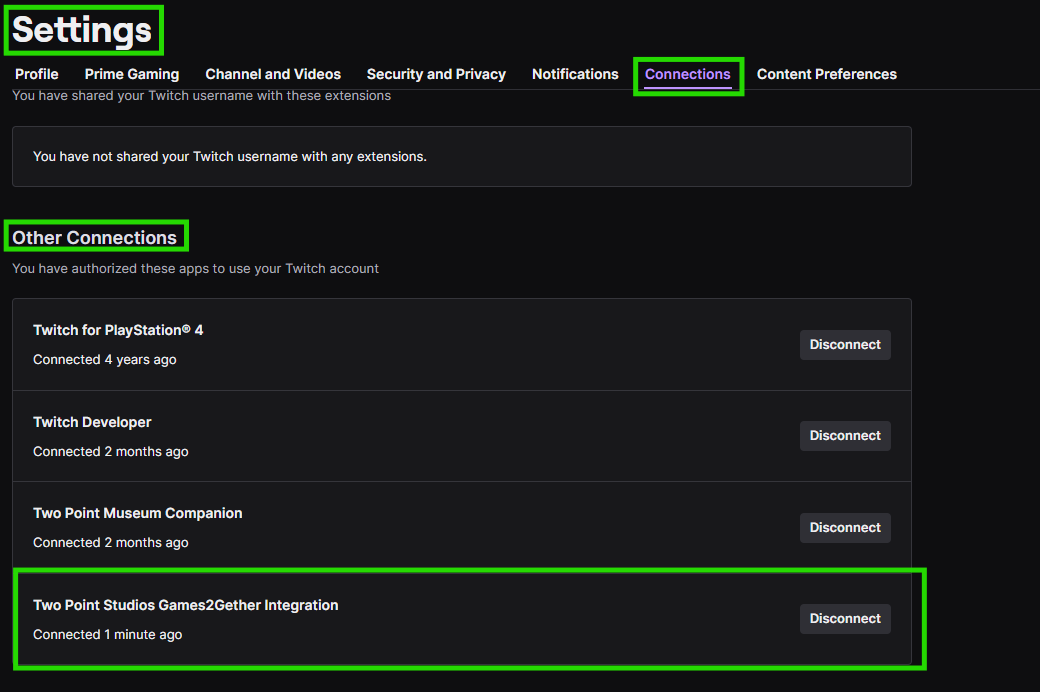Click 'You have not shared your Twitch username' message
Screen dimensions: 1040x692
point(229,157)
